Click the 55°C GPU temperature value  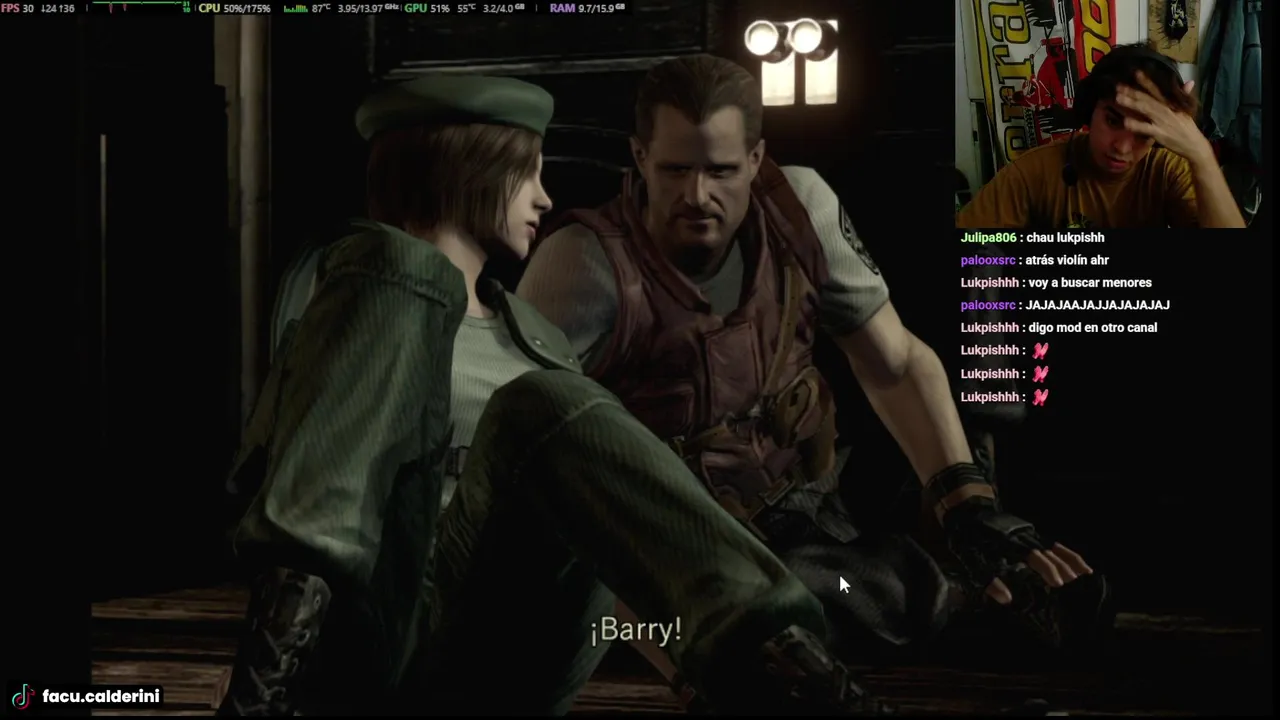(x=467, y=8)
